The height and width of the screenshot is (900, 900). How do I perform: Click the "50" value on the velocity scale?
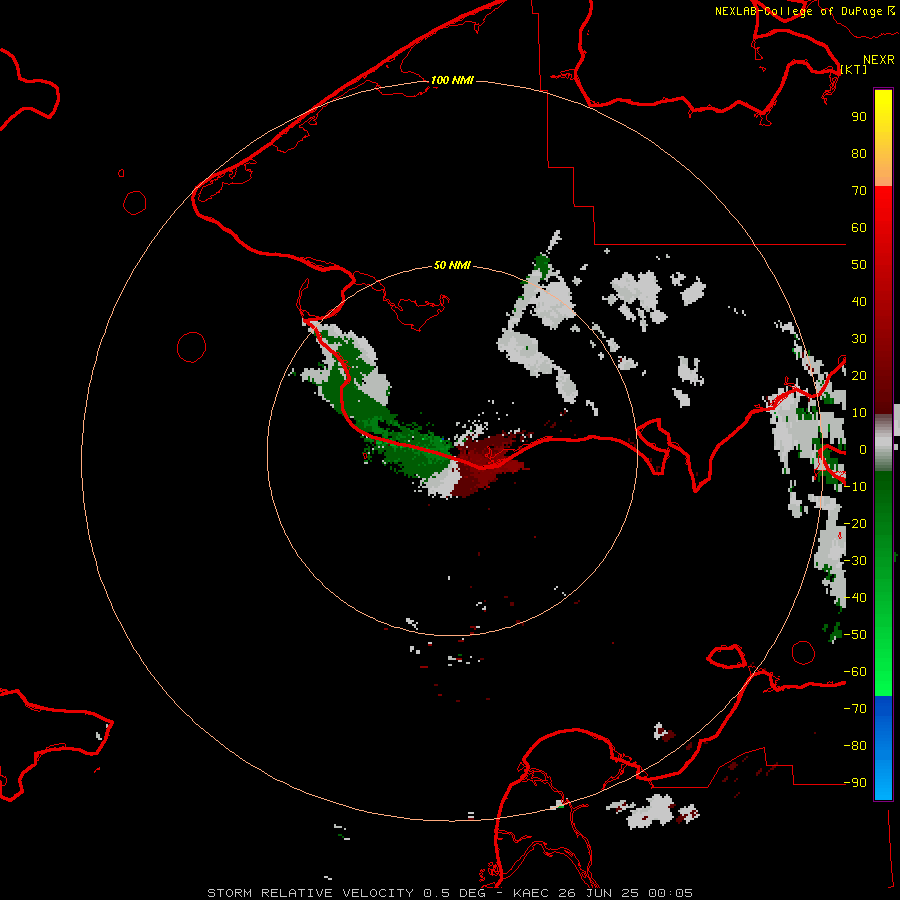(859, 265)
